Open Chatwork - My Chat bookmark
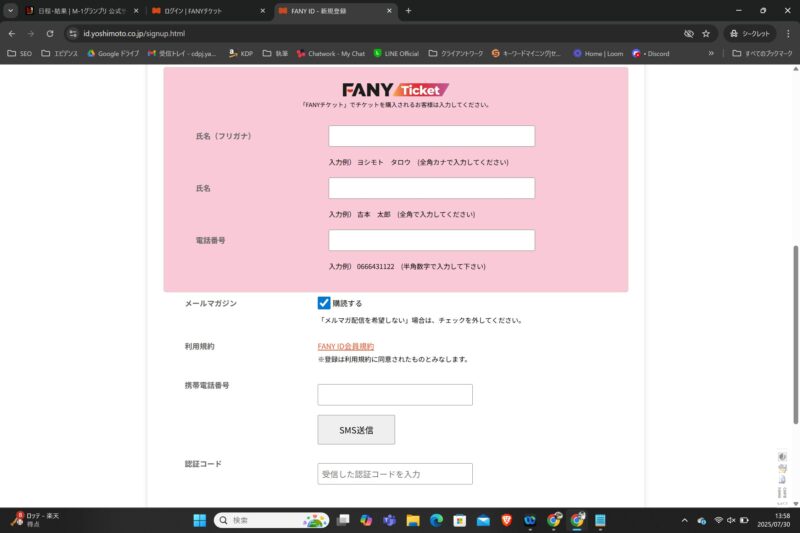 pos(331,54)
